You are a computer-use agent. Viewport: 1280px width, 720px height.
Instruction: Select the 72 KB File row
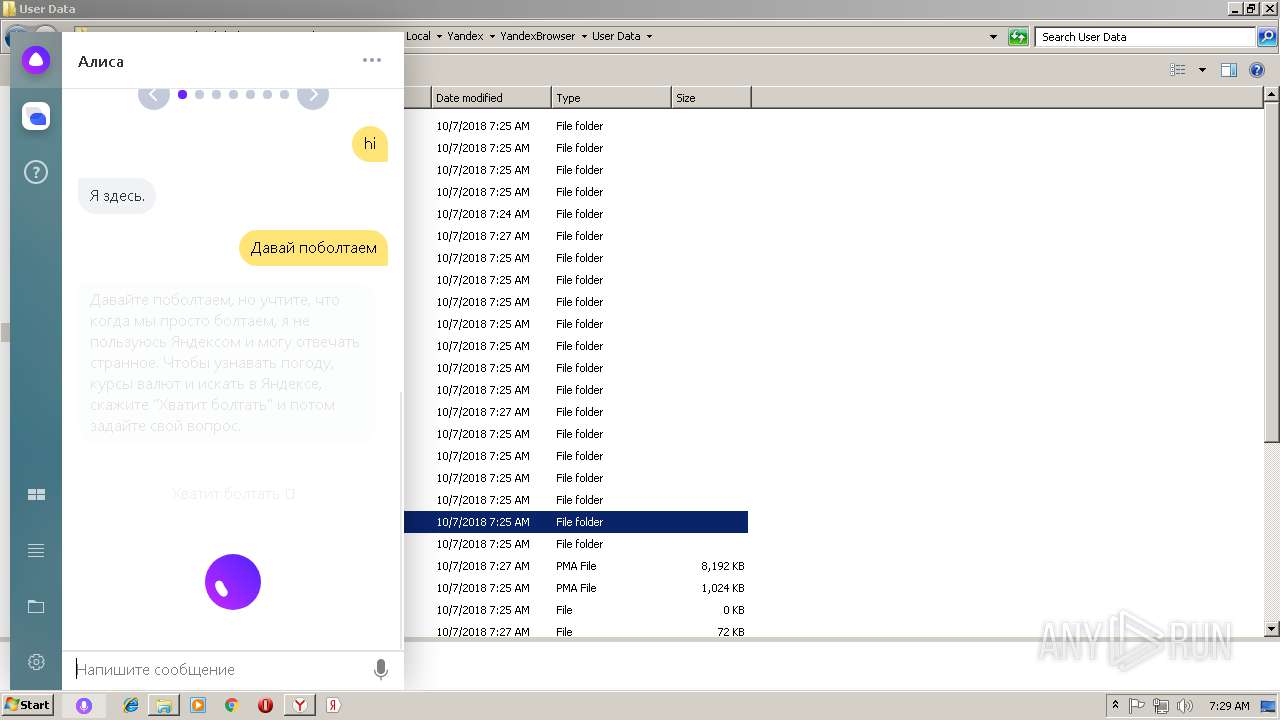(x=576, y=631)
